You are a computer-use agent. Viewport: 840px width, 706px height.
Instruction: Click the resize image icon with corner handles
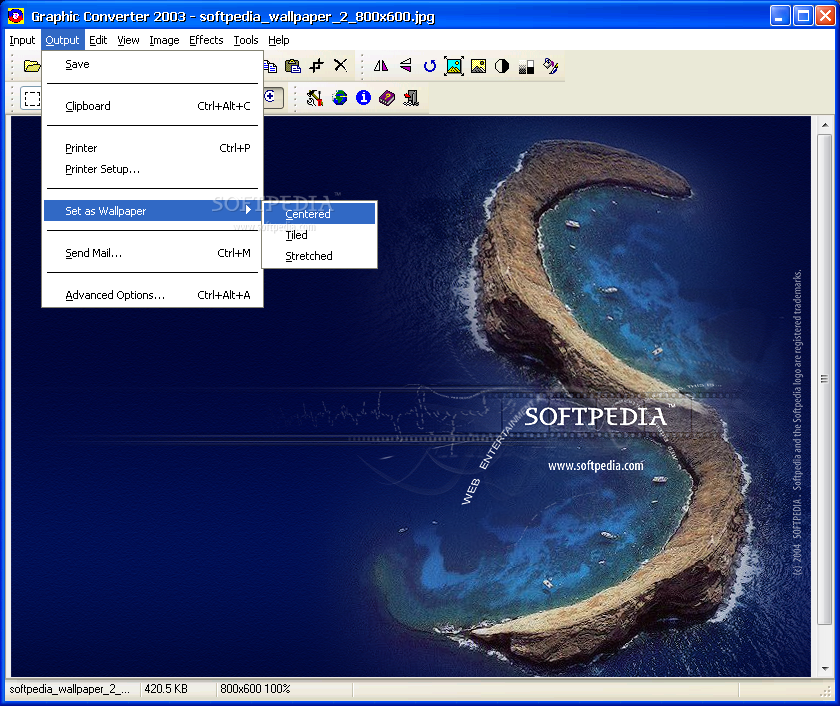click(x=454, y=66)
